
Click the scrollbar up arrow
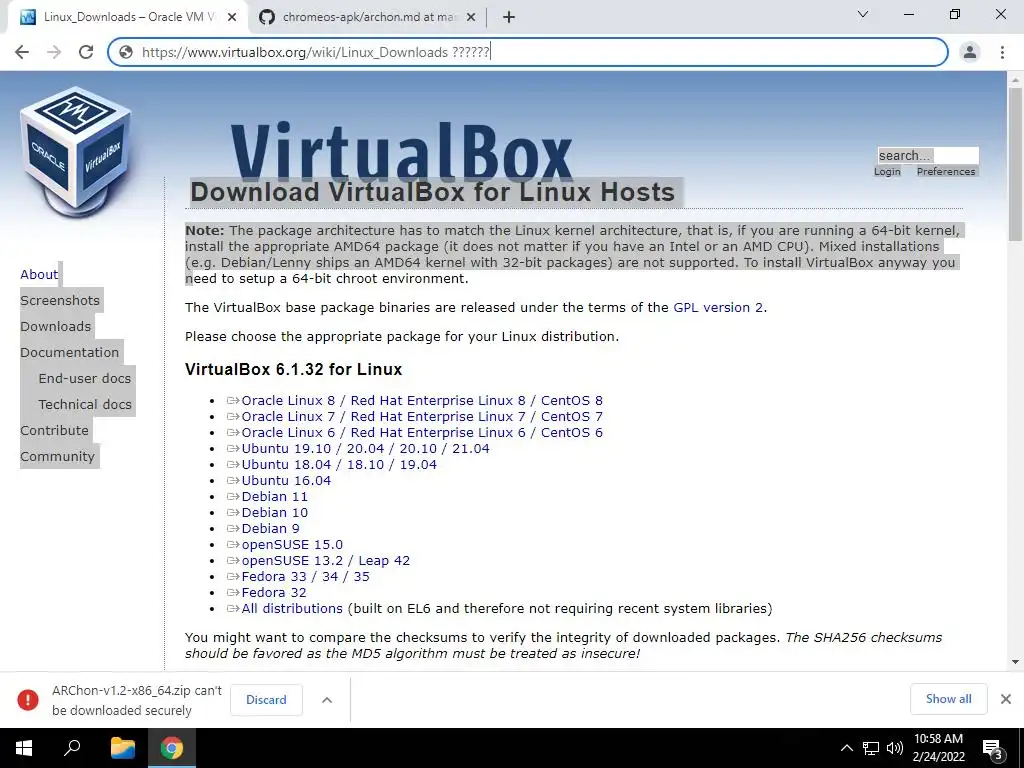[x=1014, y=80]
